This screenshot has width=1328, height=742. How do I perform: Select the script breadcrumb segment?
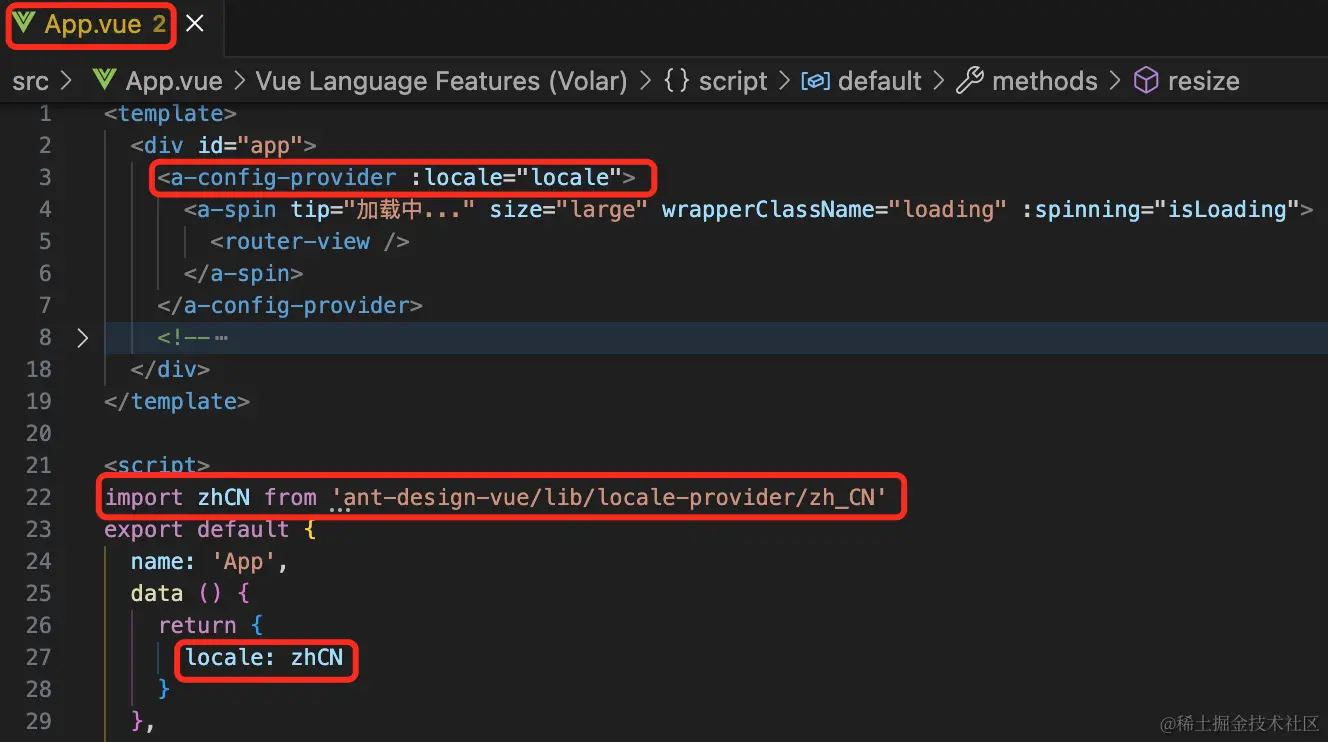[x=733, y=81]
